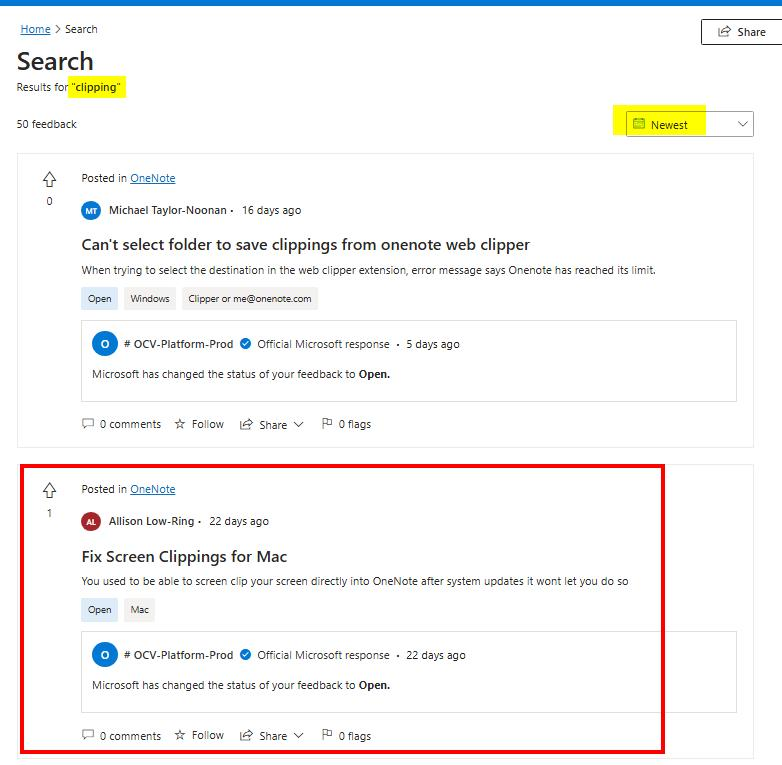Open title Can't select folder to save clippings
This screenshot has width=782, height=765.
pos(305,245)
